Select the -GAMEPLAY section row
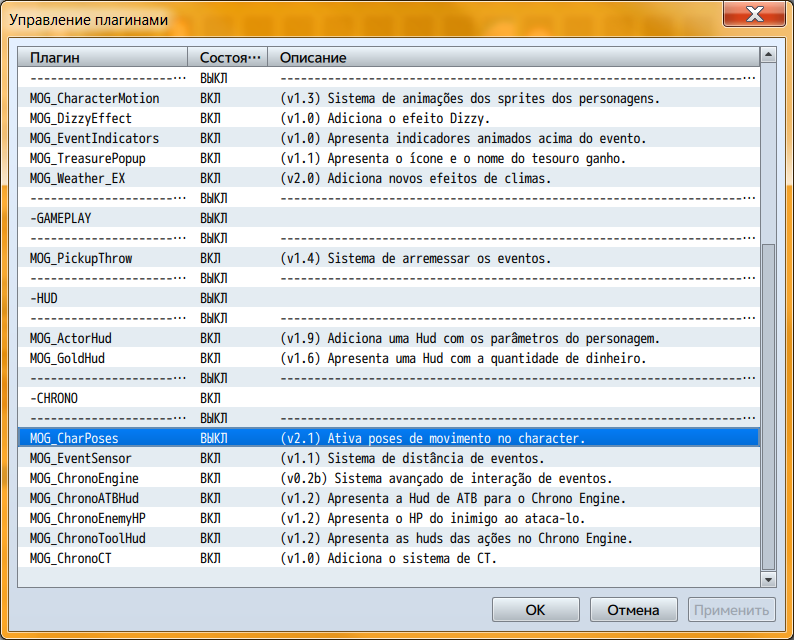This screenshot has width=794, height=640. (62, 218)
